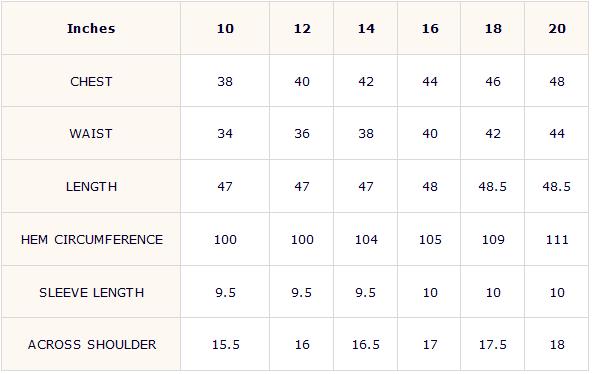Click the LENGTH row label
This screenshot has height=374, width=592.
pos(91,186)
